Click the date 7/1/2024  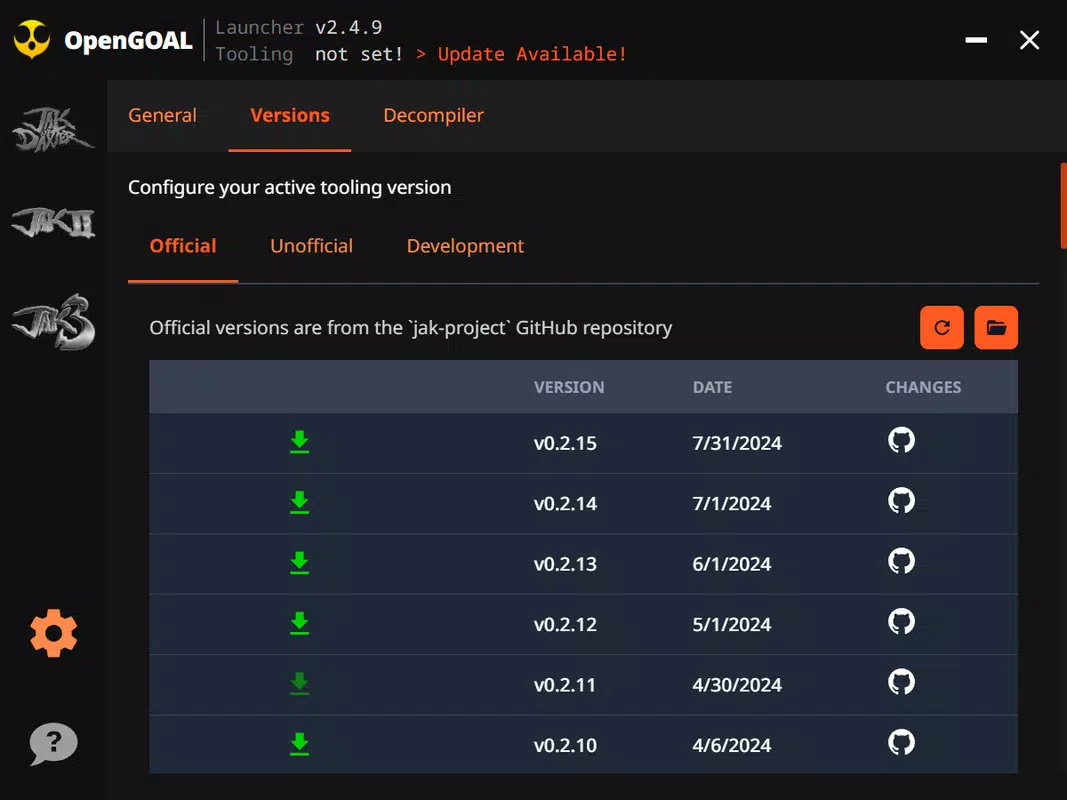coord(732,504)
